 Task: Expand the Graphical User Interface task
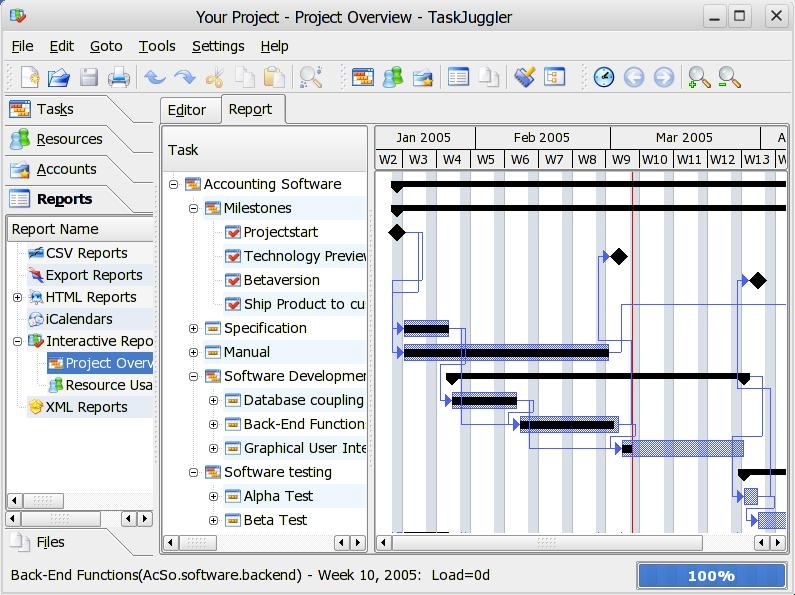pos(213,449)
